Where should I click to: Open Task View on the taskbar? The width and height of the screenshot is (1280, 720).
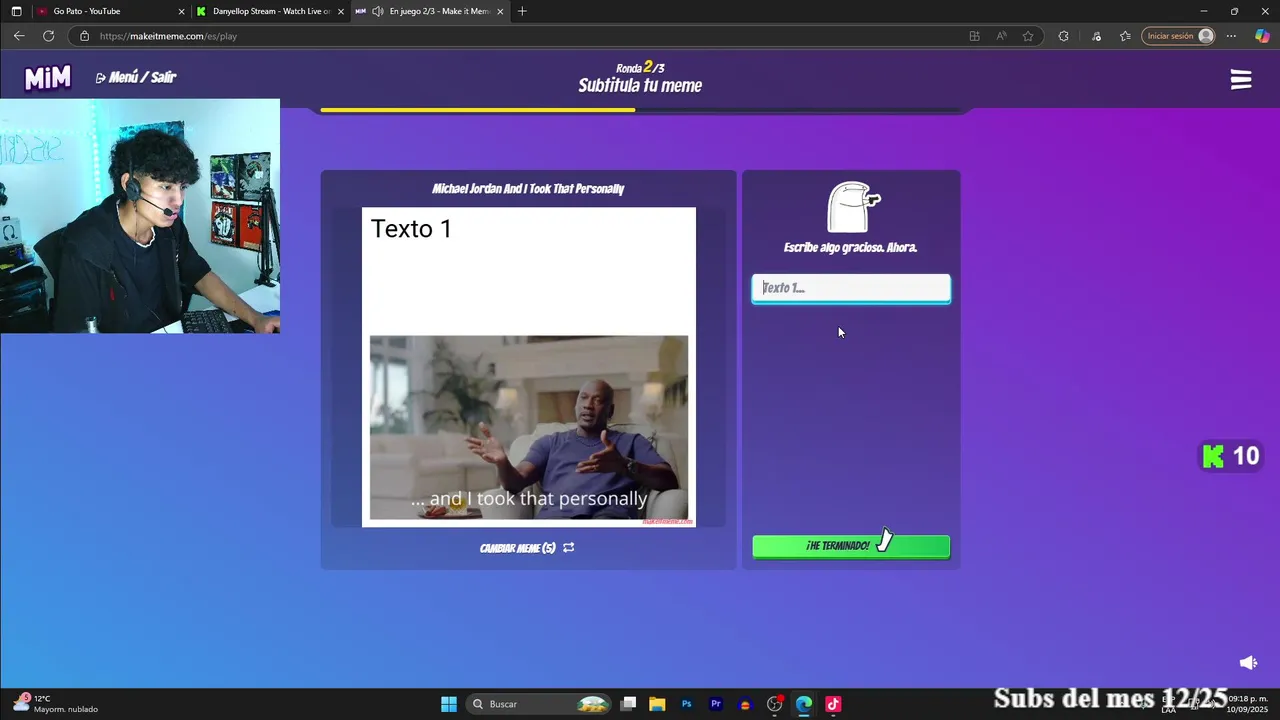tap(628, 704)
